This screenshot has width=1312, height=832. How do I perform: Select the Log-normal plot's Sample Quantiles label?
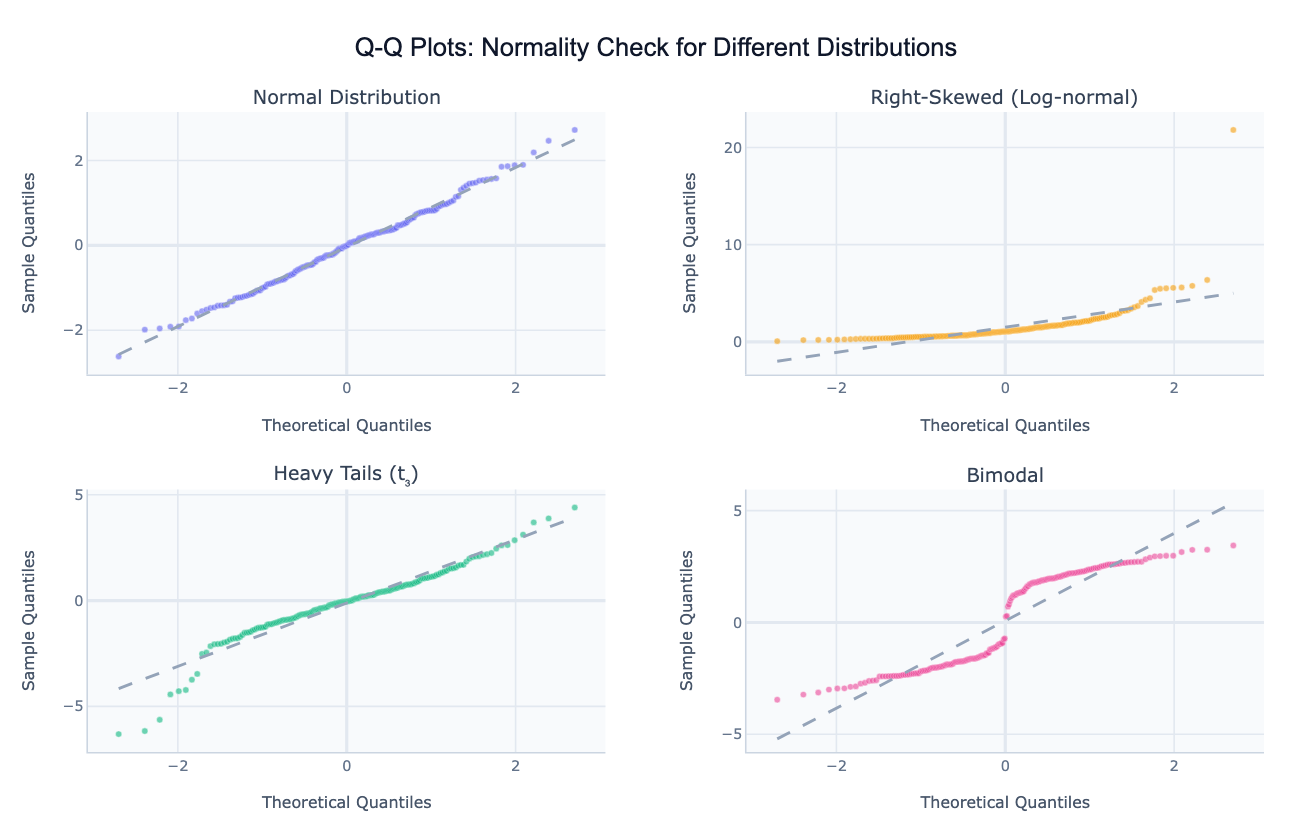689,243
